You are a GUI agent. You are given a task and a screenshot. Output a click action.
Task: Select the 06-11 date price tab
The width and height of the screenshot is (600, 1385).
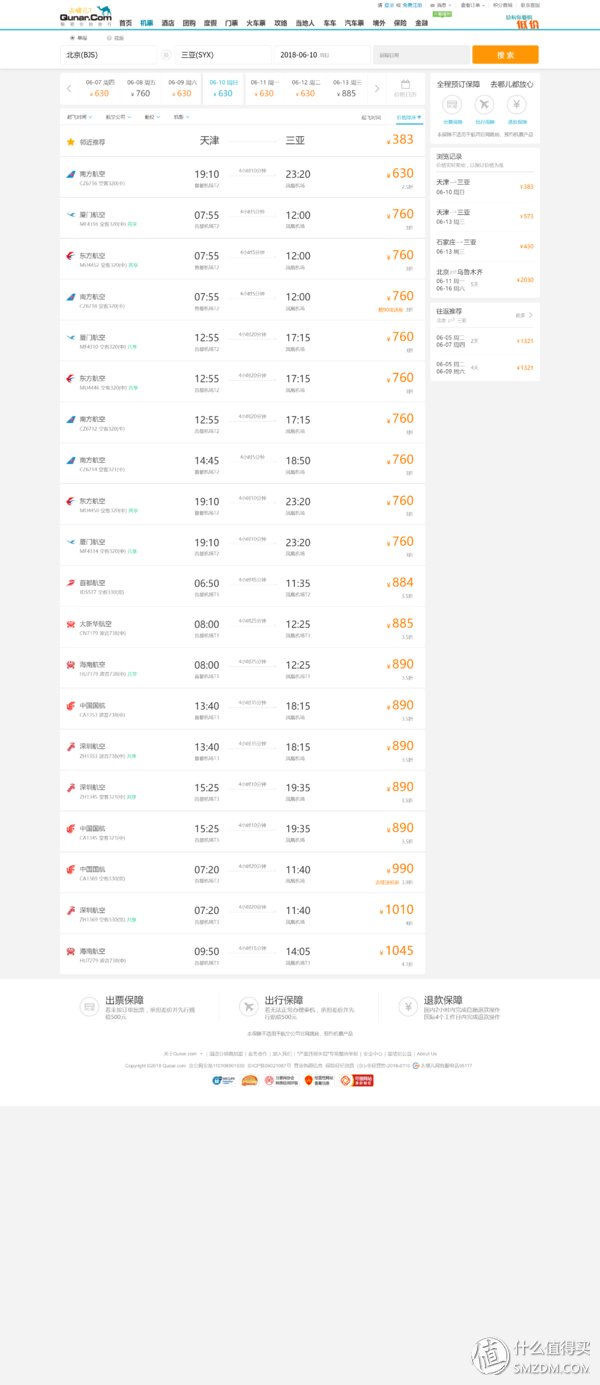point(265,88)
